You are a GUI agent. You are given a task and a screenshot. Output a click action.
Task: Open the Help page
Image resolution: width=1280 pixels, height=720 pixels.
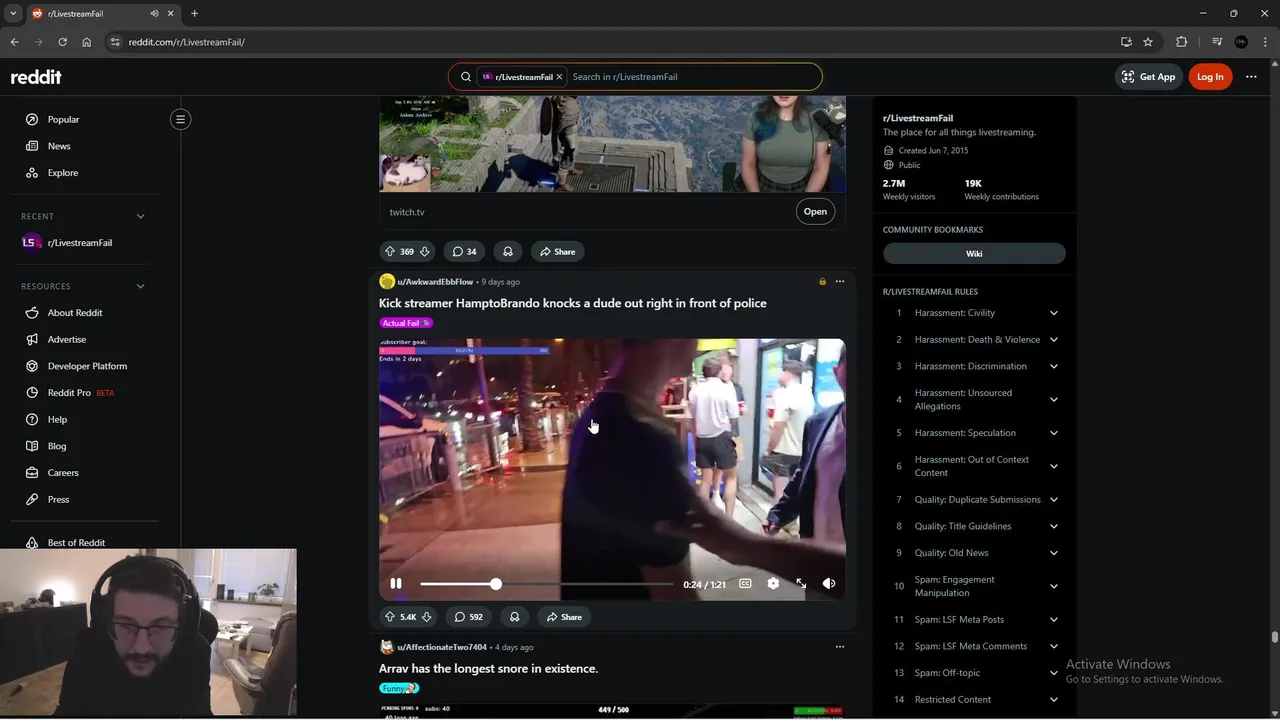tap(57, 419)
